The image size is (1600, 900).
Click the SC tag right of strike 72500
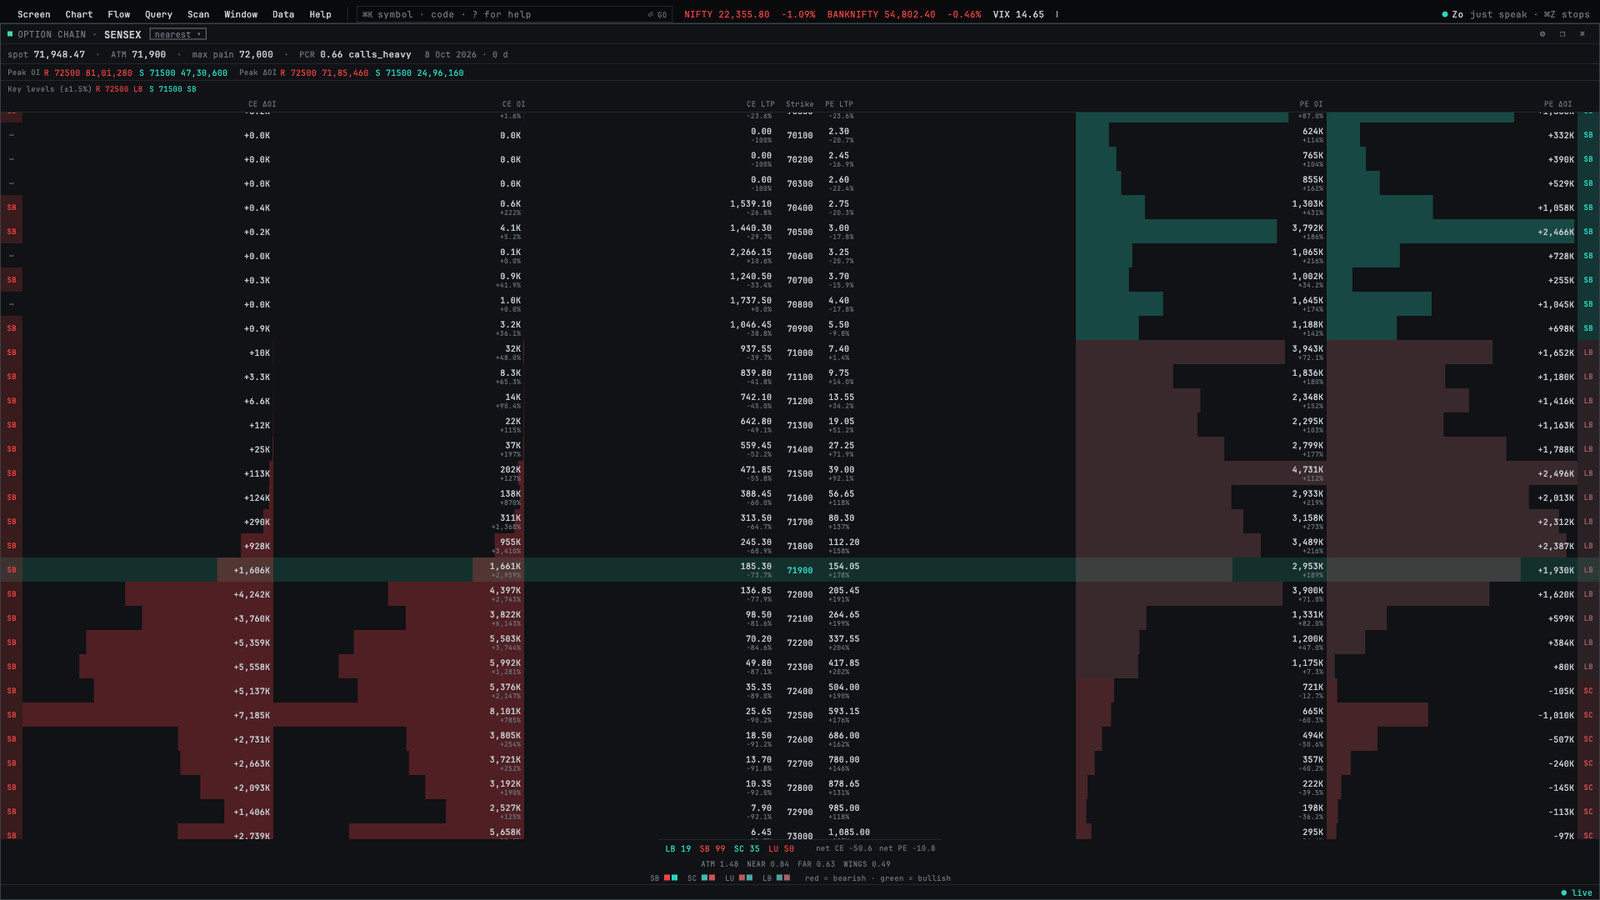[1588, 715]
